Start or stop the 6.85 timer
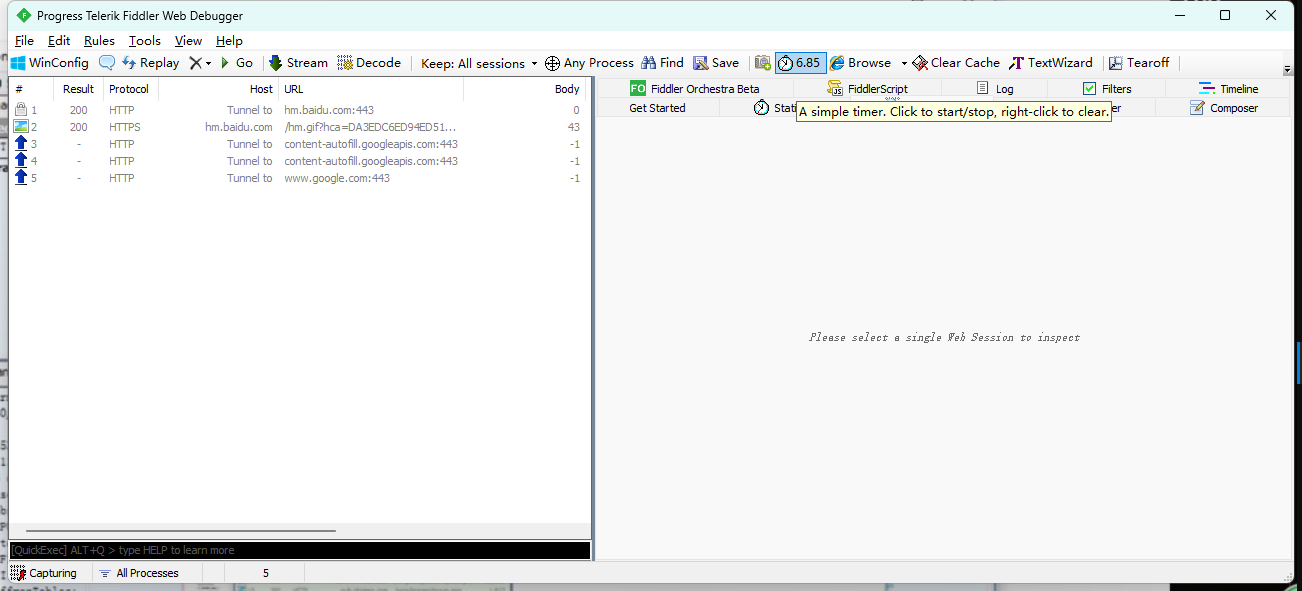Screen dimensions: 1302x591 tap(800, 63)
